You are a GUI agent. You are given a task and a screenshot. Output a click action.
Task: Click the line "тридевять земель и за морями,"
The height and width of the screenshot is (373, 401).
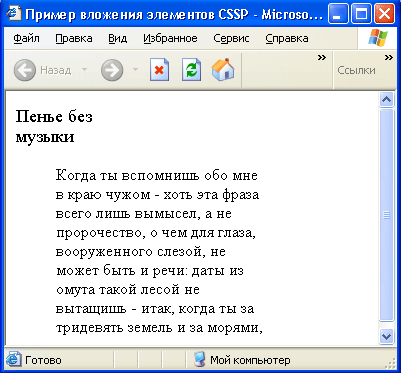(x=159, y=328)
